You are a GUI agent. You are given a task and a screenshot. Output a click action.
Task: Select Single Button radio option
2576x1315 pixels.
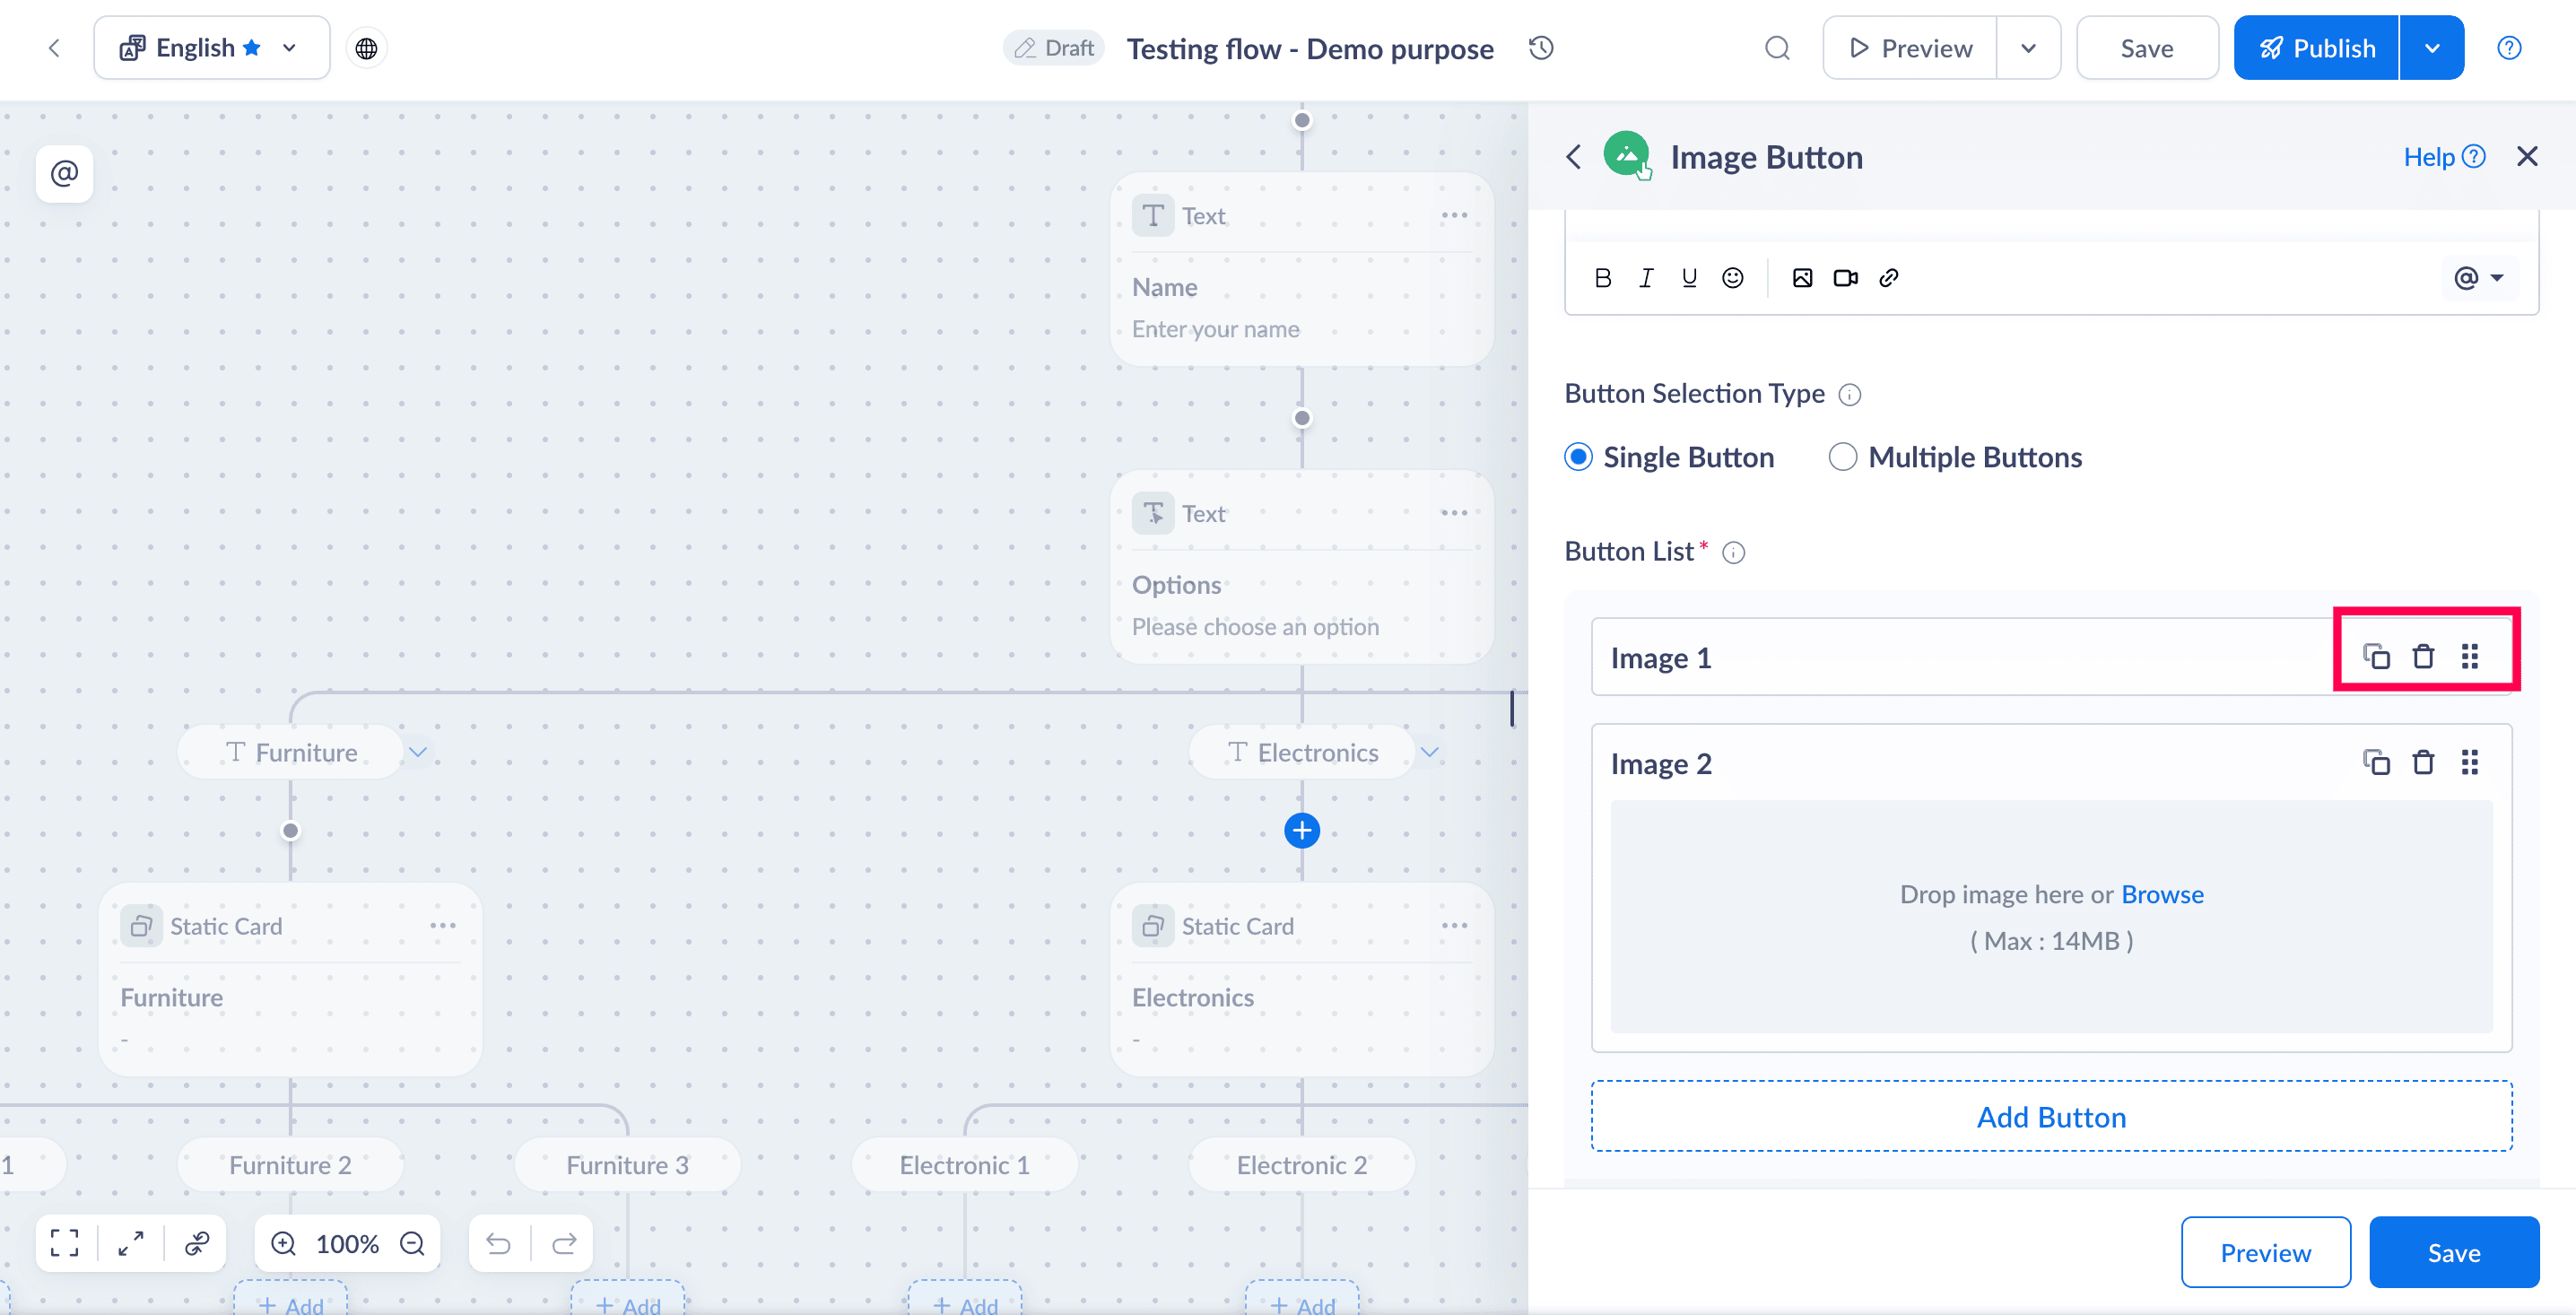(1579, 457)
